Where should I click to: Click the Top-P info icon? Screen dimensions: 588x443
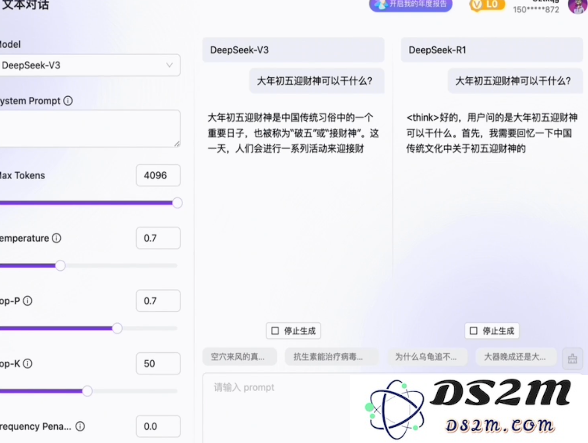pos(28,301)
